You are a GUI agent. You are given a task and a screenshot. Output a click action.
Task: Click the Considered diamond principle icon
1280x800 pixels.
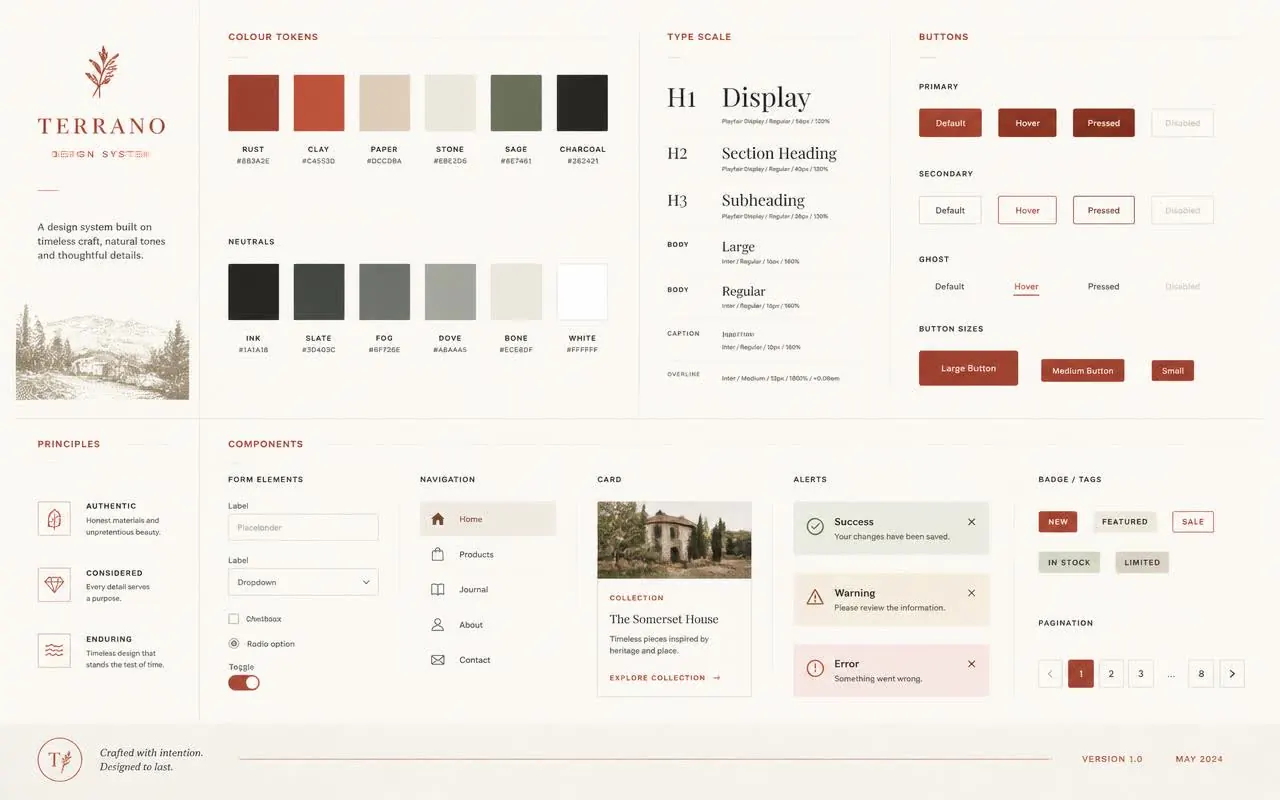54,585
